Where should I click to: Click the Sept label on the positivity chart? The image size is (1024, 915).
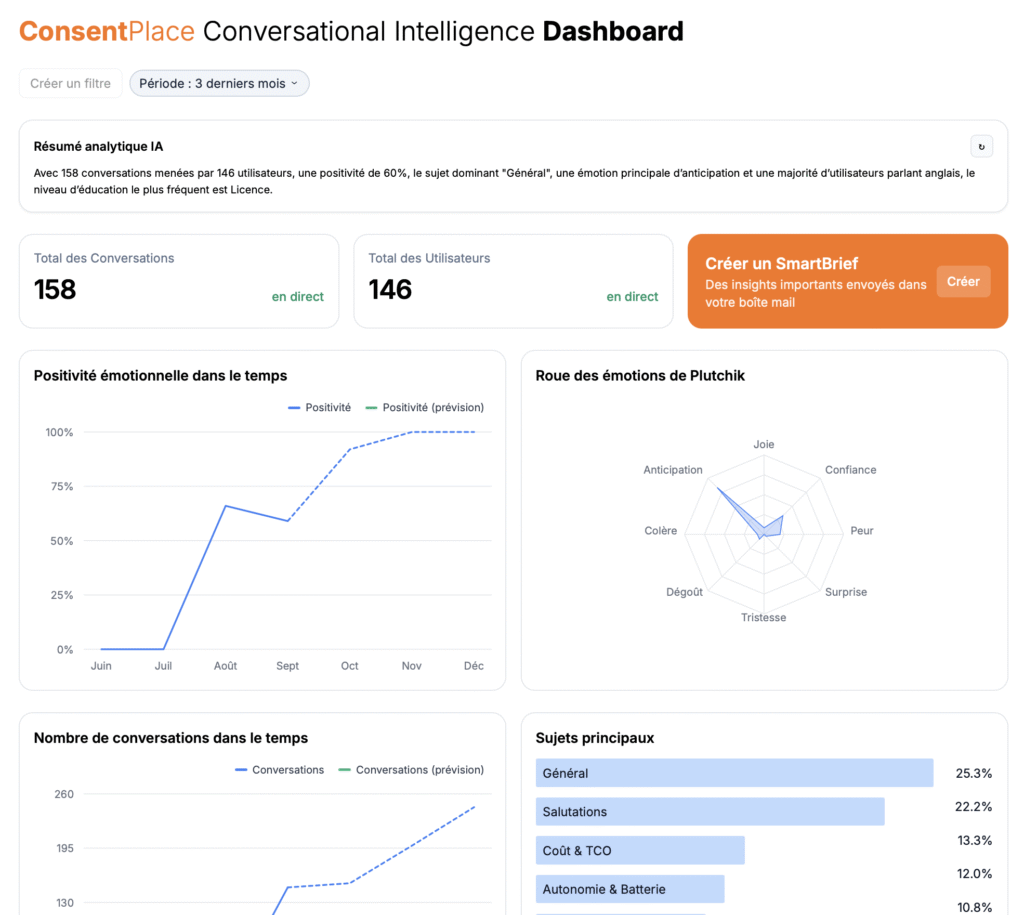coord(287,666)
